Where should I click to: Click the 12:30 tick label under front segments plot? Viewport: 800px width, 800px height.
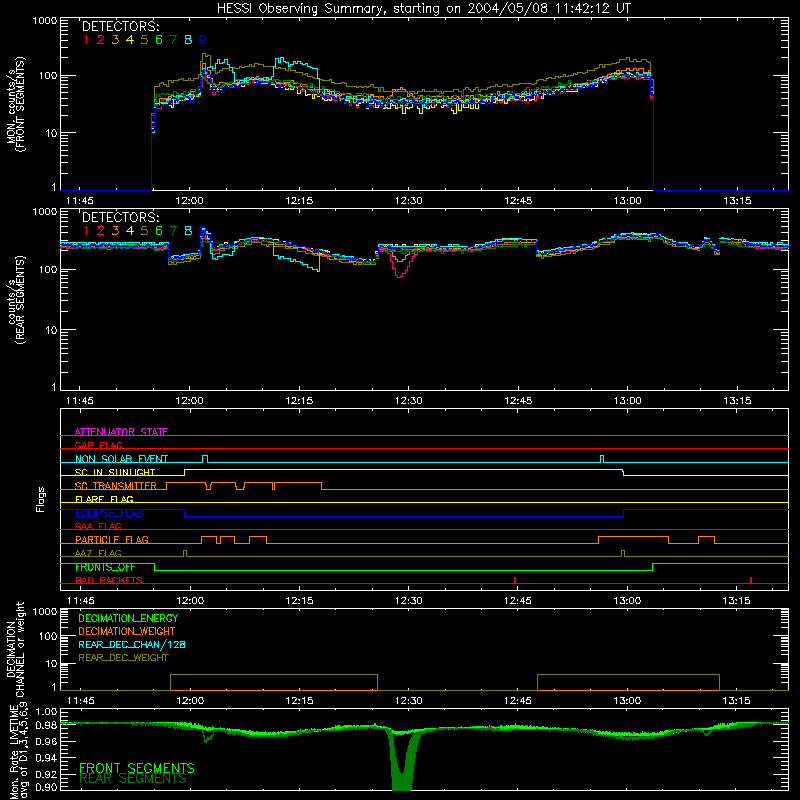tap(408, 201)
